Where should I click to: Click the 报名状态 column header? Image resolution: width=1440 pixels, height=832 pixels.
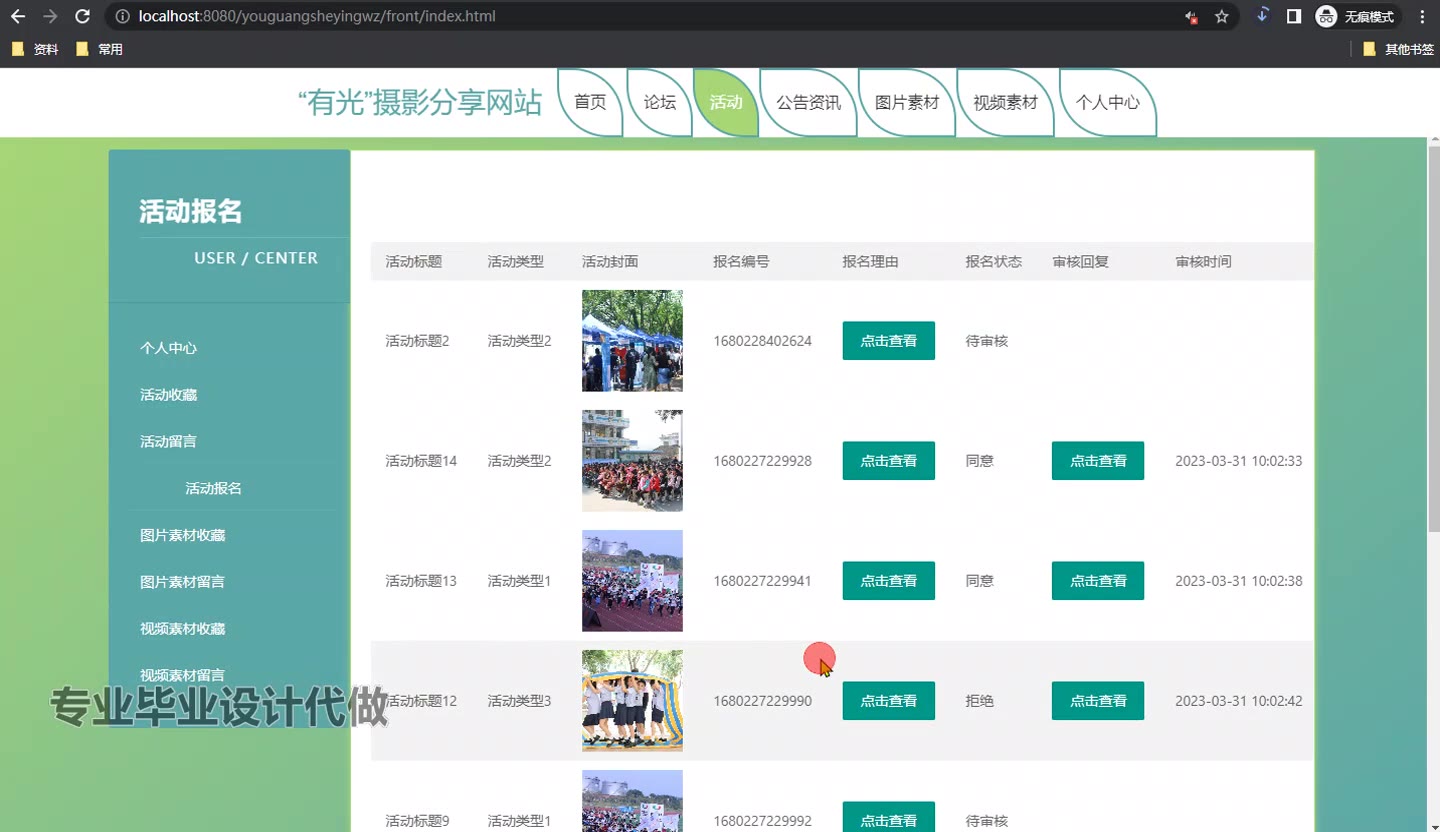(x=993, y=262)
